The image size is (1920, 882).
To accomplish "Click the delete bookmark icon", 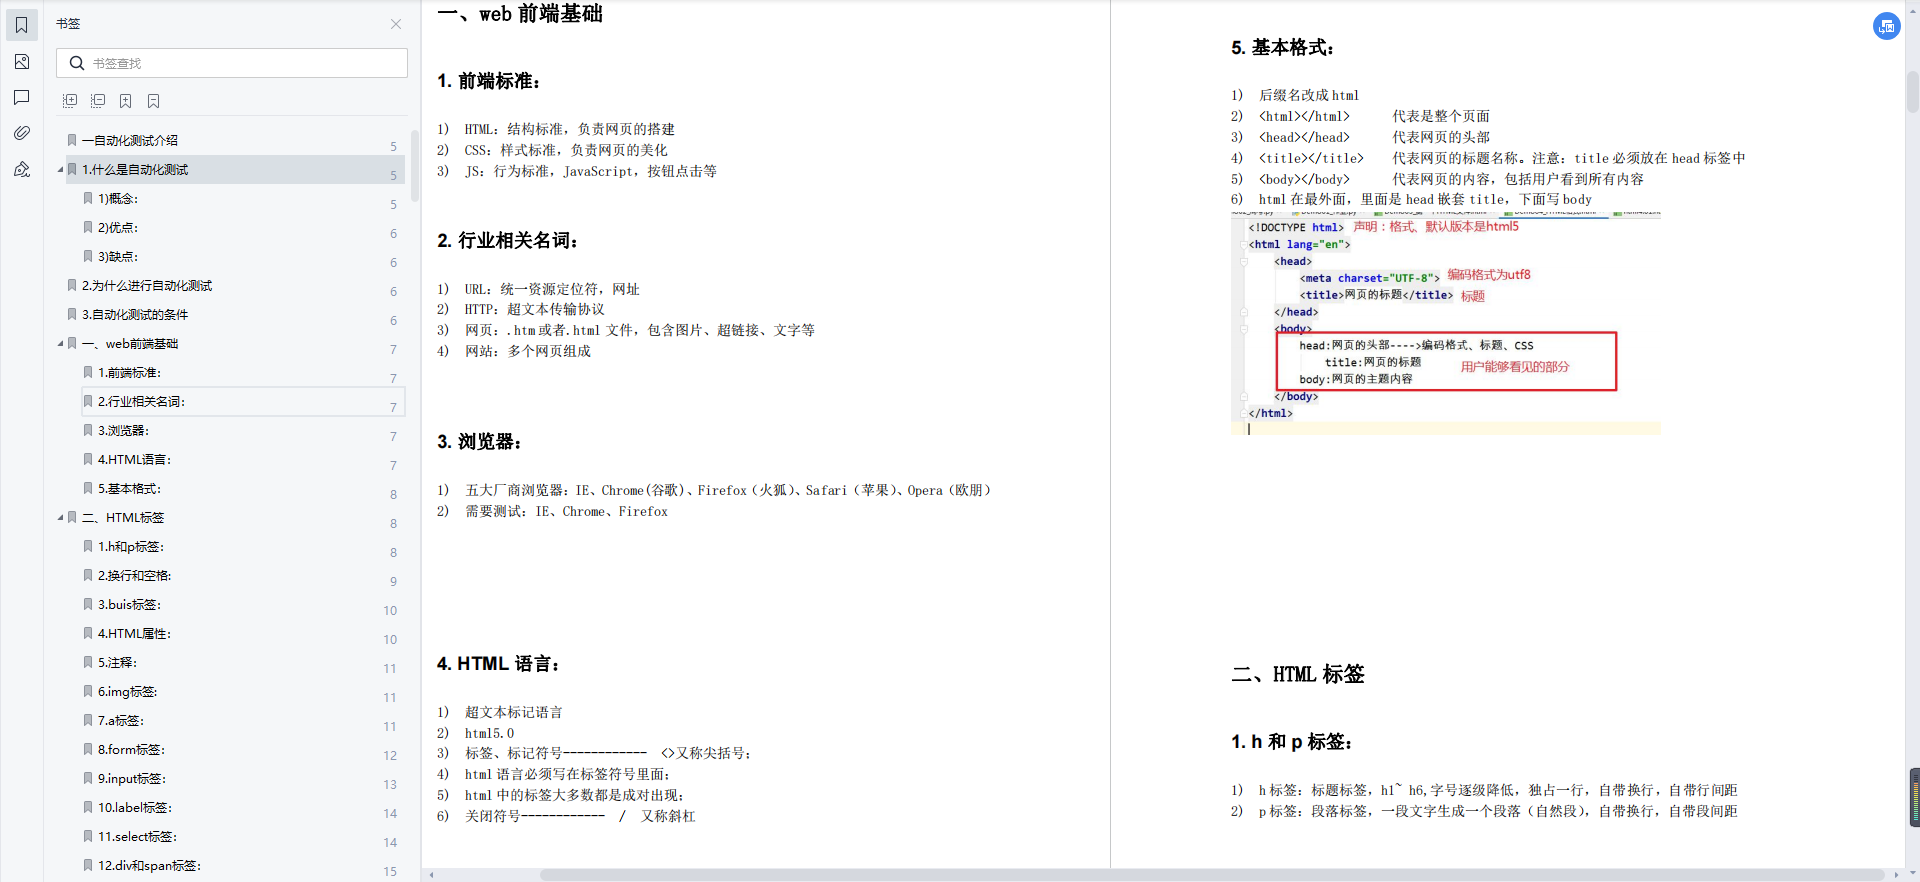I will pyautogui.click(x=153, y=101).
